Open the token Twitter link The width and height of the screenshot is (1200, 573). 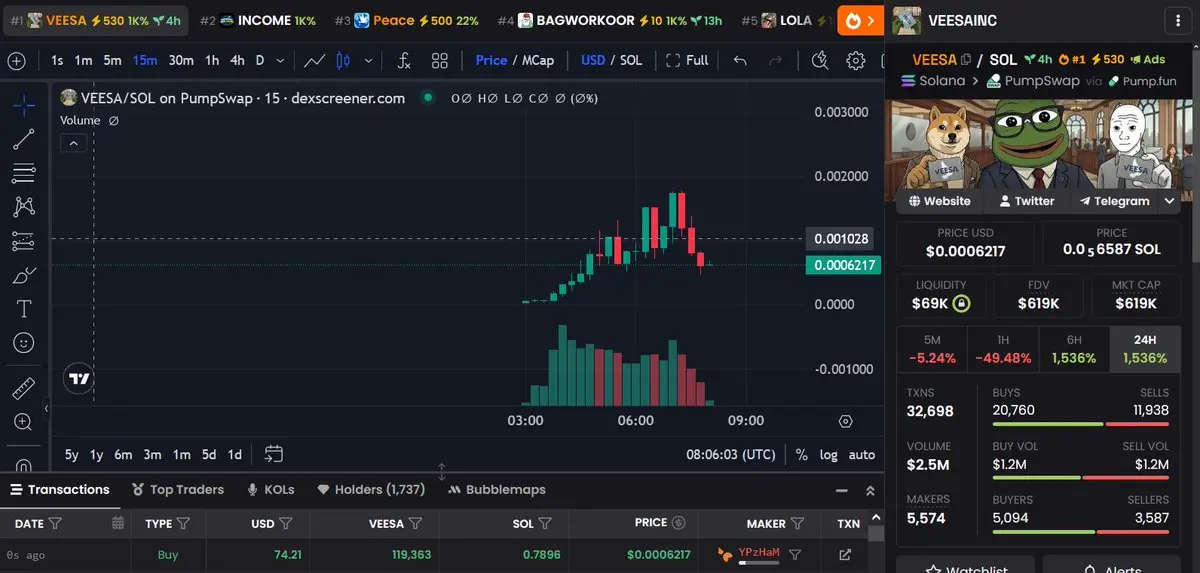click(1027, 201)
